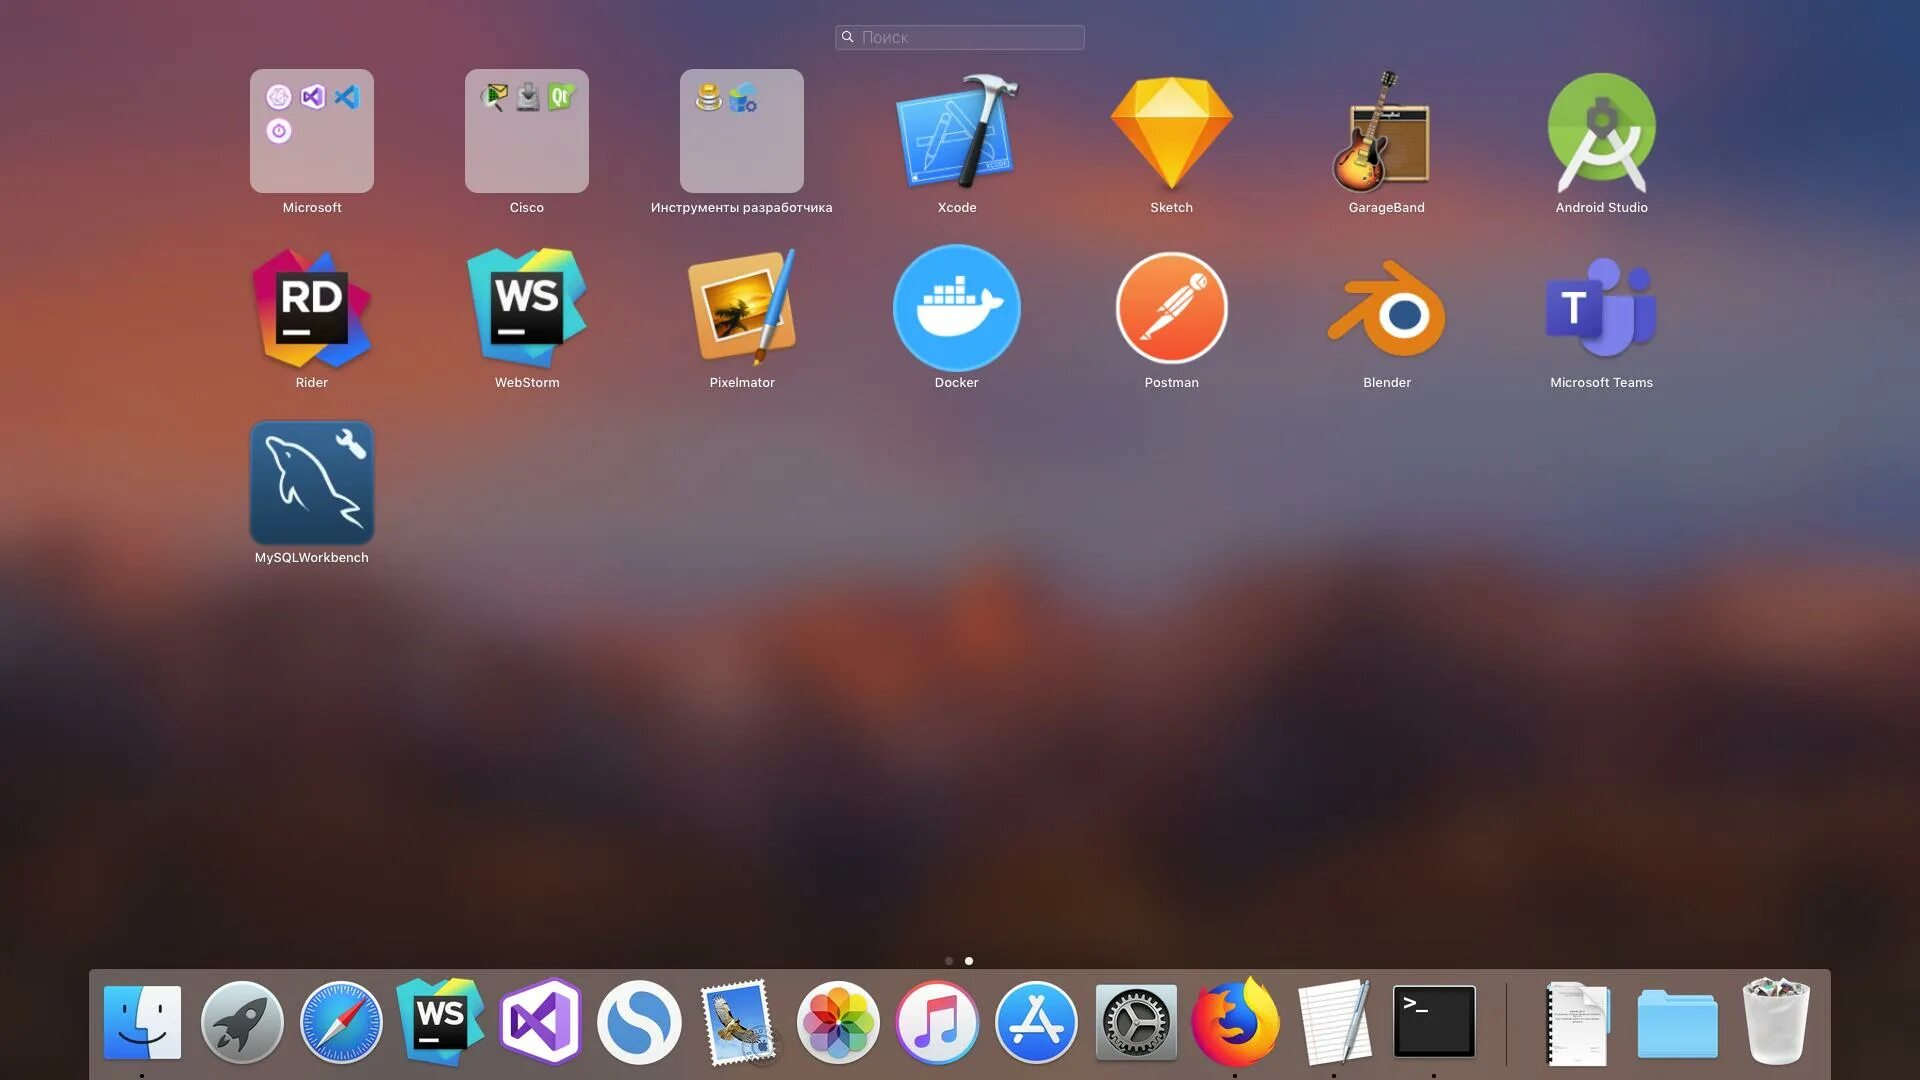Image resolution: width=1920 pixels, height=1080 pixels.
Task: Open Photos from the Dock
Action: tap(838, 1022)
